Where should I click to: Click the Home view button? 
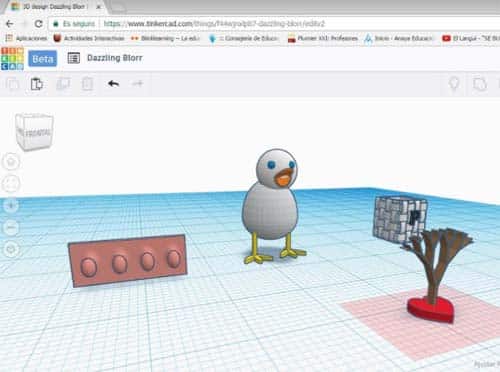point(11,162)
